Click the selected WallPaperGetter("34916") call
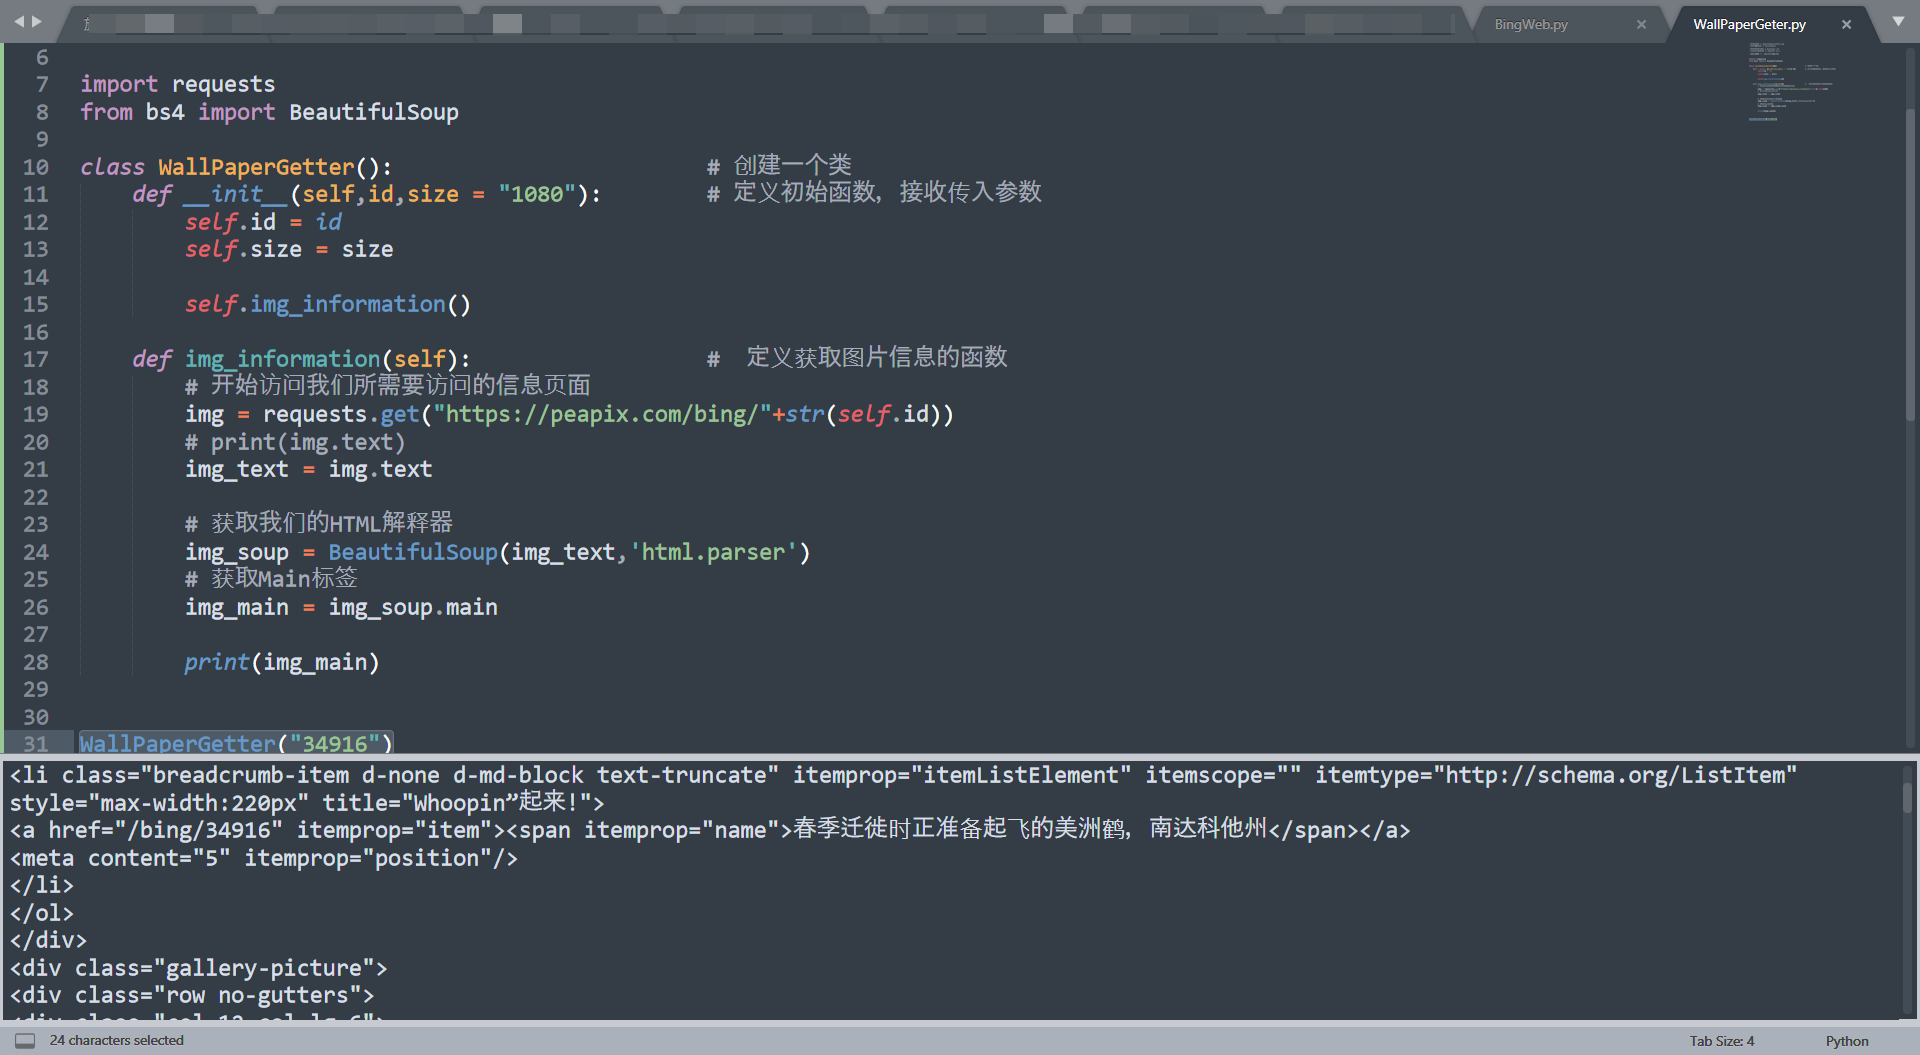This screenshot has height=1055, width=1920. (x=235, y=743)
